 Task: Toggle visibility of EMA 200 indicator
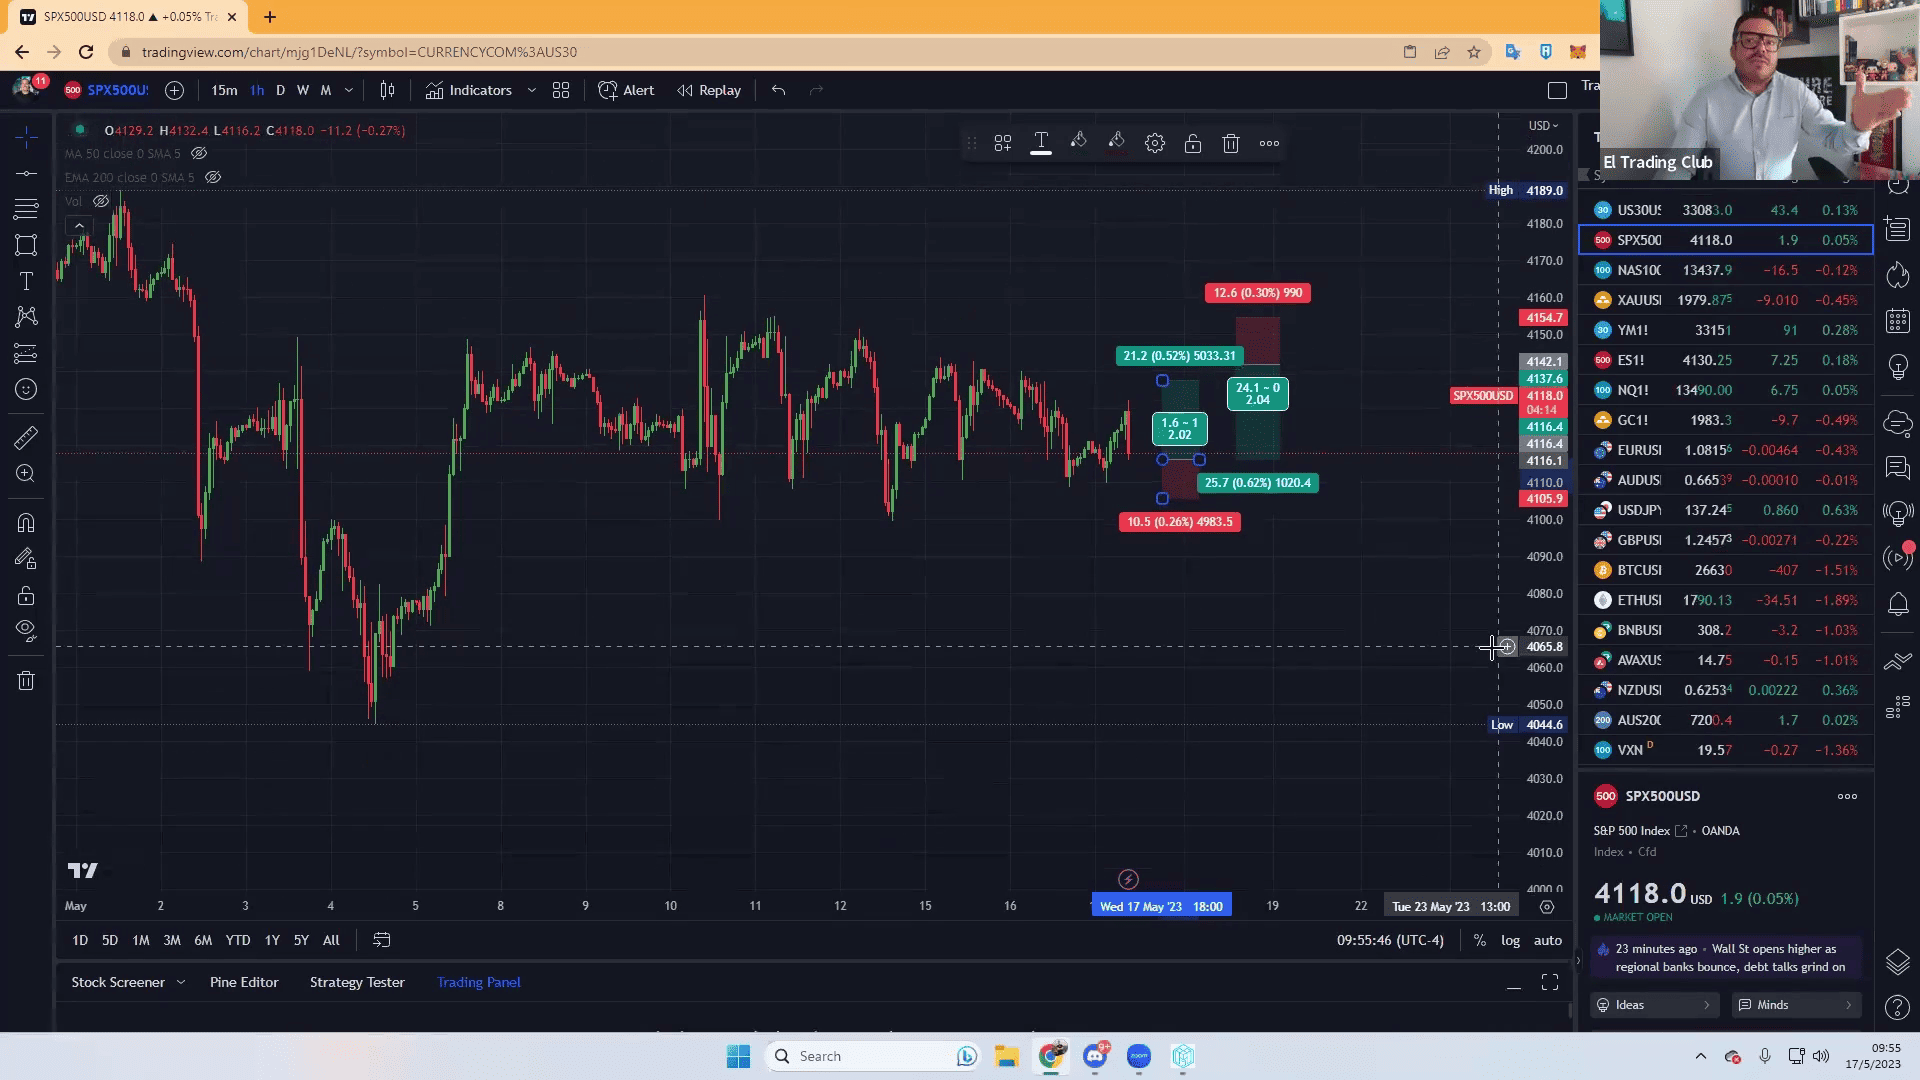tap(213, 177)
